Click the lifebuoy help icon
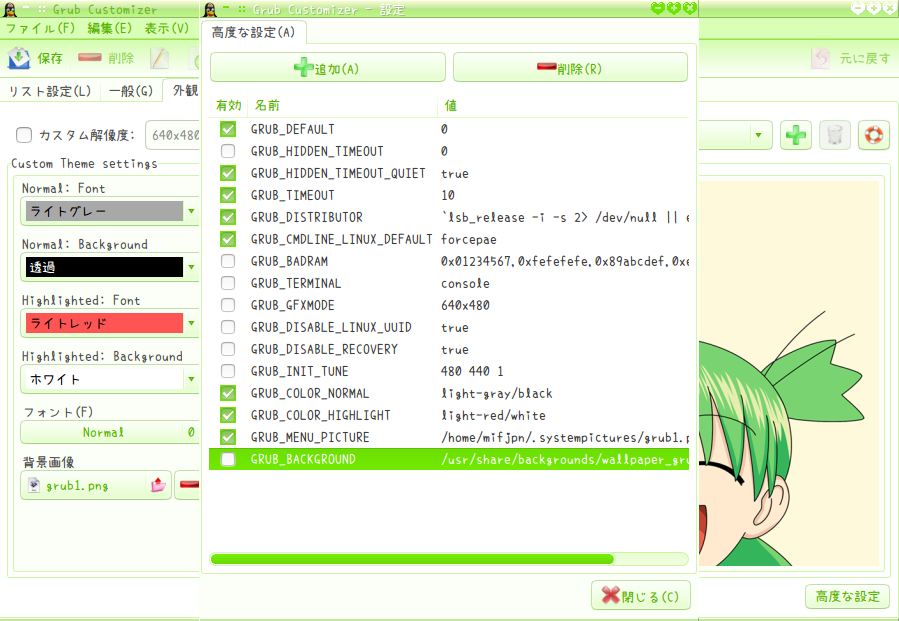The image size is (899, 621). tap(873, 135)
